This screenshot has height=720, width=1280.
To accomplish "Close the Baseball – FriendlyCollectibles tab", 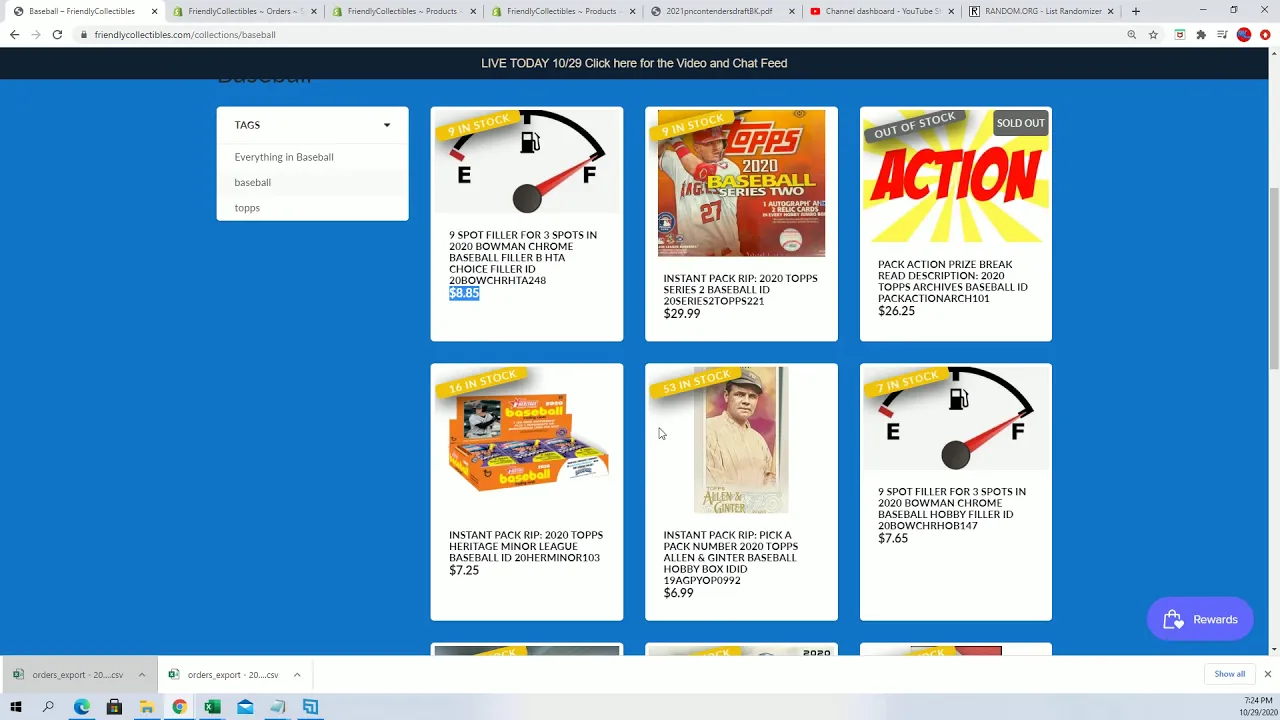I will tap(154, 11).
